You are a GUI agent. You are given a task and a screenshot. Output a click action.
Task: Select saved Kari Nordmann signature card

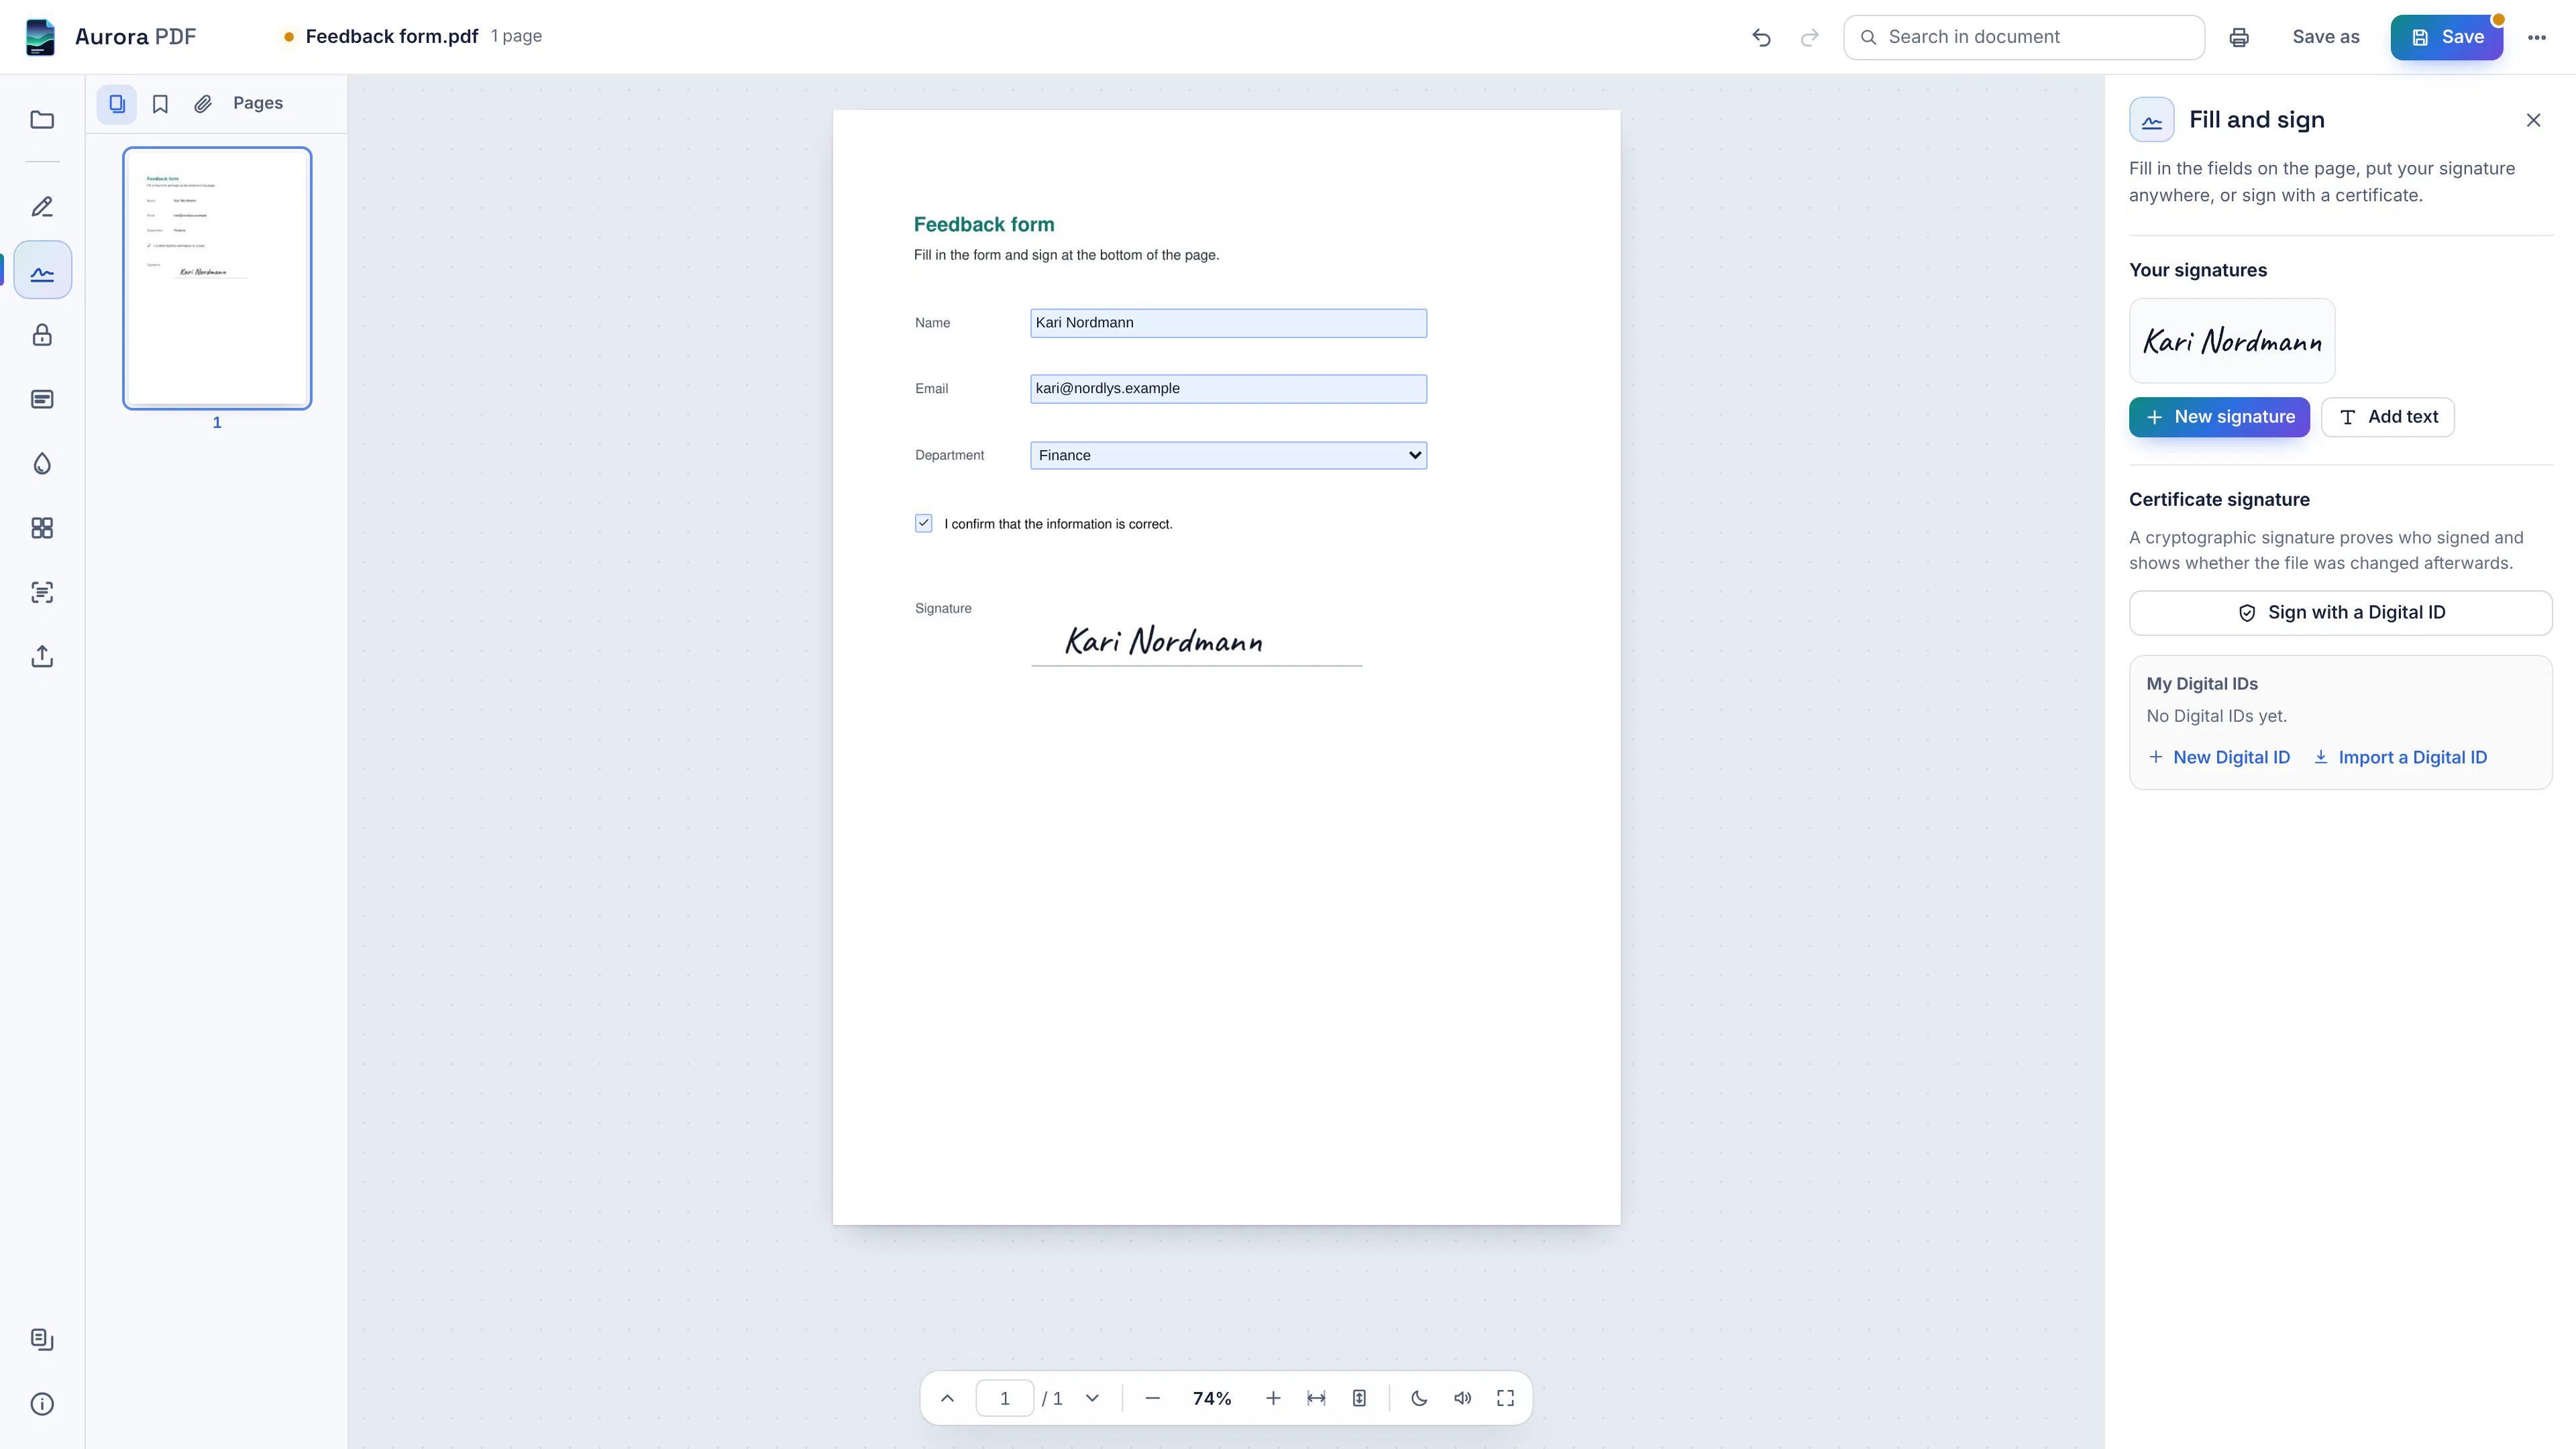(2232, 341)
